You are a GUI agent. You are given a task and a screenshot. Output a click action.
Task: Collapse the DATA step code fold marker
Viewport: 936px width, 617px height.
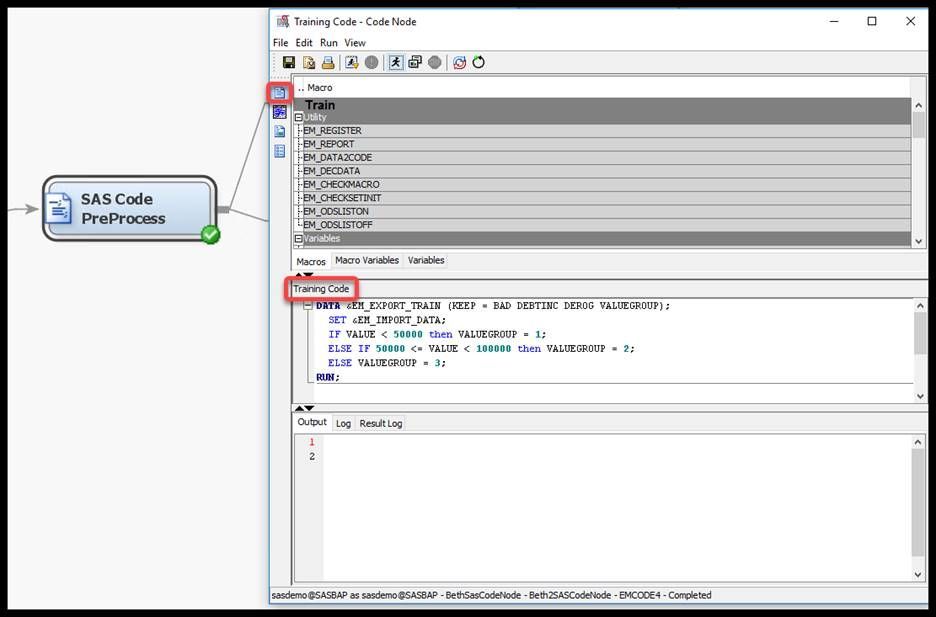coord(308,306)
